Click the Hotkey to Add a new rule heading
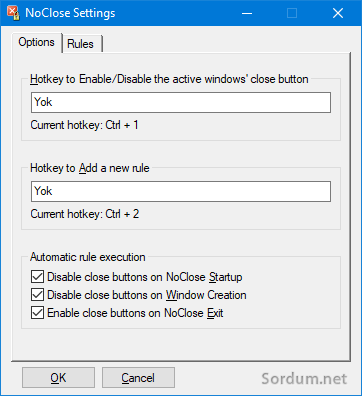Image resolution: width=362 pixels, height=396 pixels. tap(90, 168)
